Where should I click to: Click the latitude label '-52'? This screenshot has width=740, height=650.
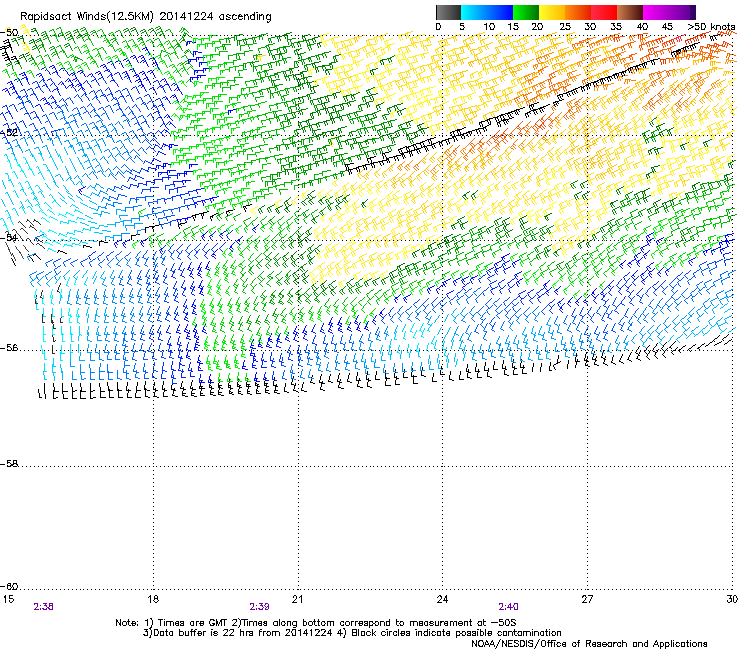[9, 133]
